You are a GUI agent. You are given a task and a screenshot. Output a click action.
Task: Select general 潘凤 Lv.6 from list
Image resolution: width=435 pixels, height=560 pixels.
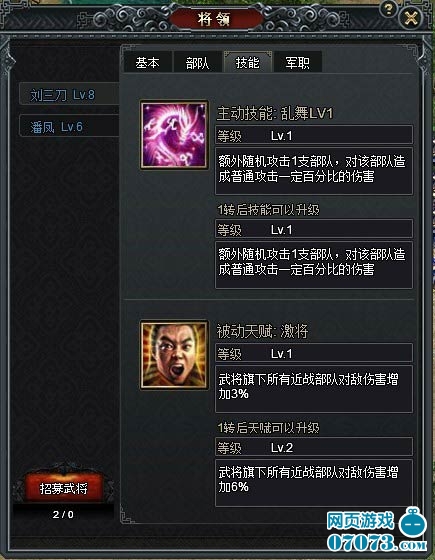tap(69, 126)
